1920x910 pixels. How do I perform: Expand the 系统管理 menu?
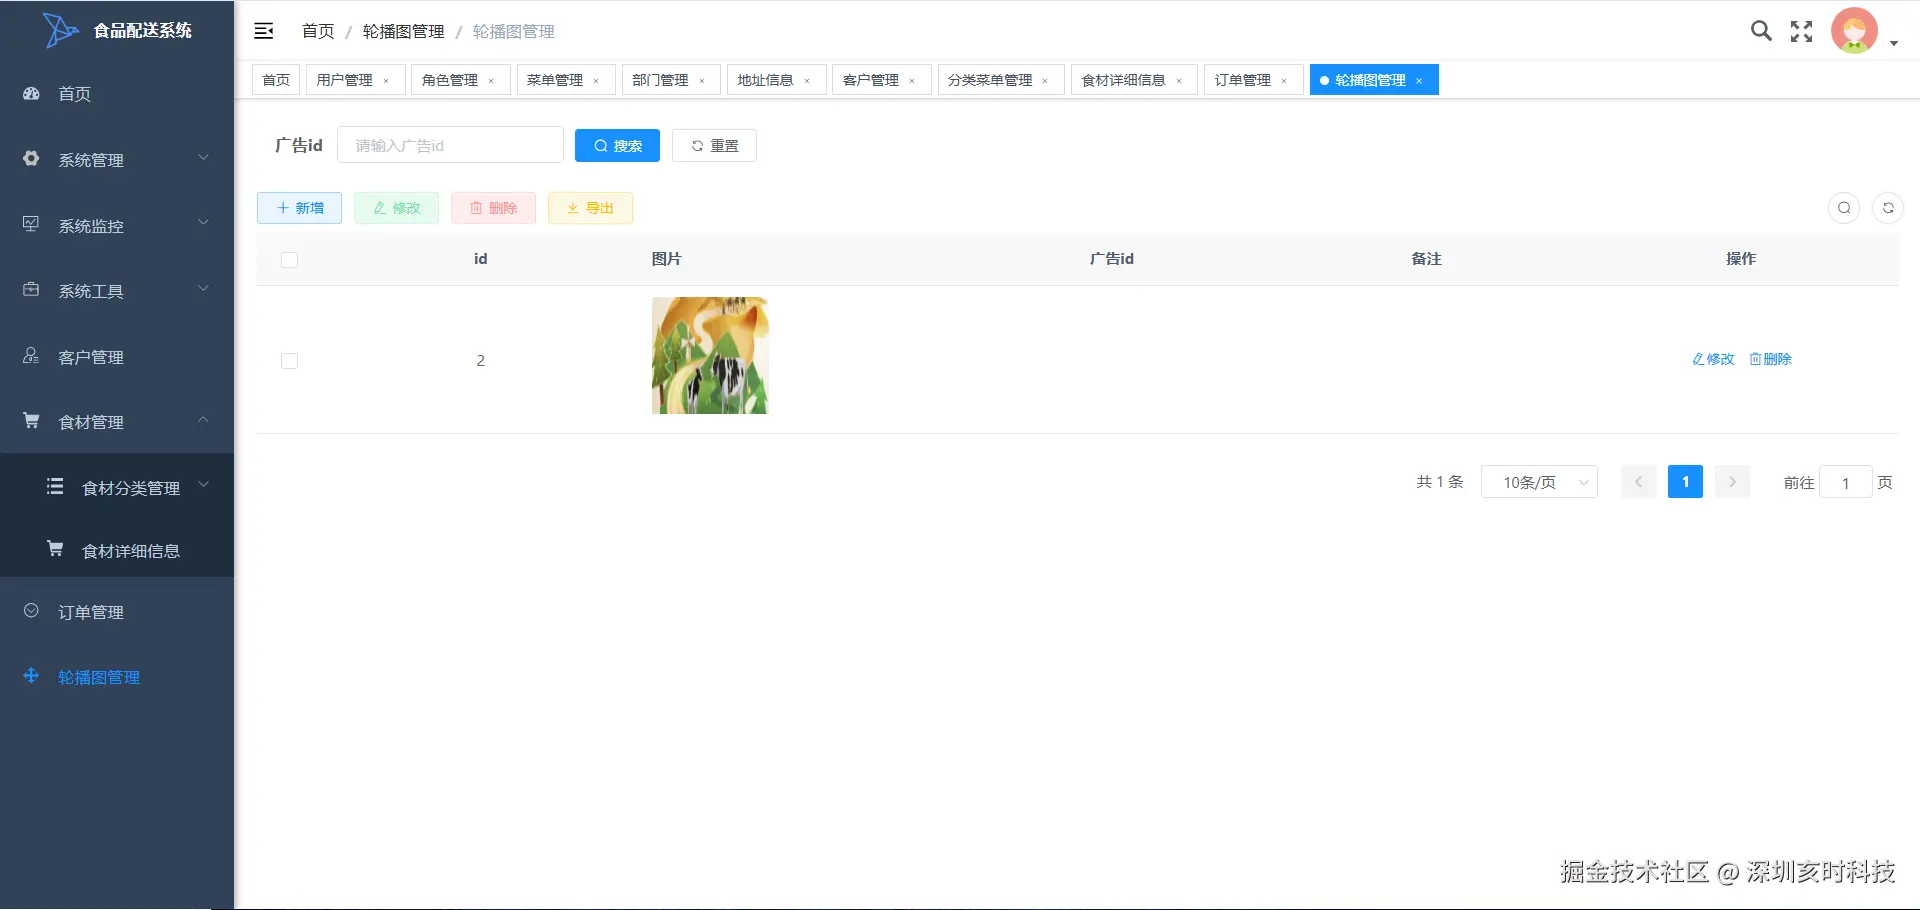tap(90, 159)
